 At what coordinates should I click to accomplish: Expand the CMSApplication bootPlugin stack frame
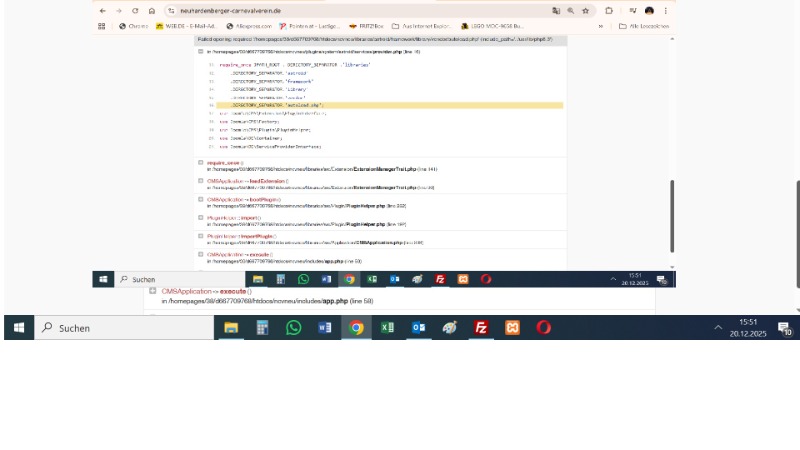(198, 198)
